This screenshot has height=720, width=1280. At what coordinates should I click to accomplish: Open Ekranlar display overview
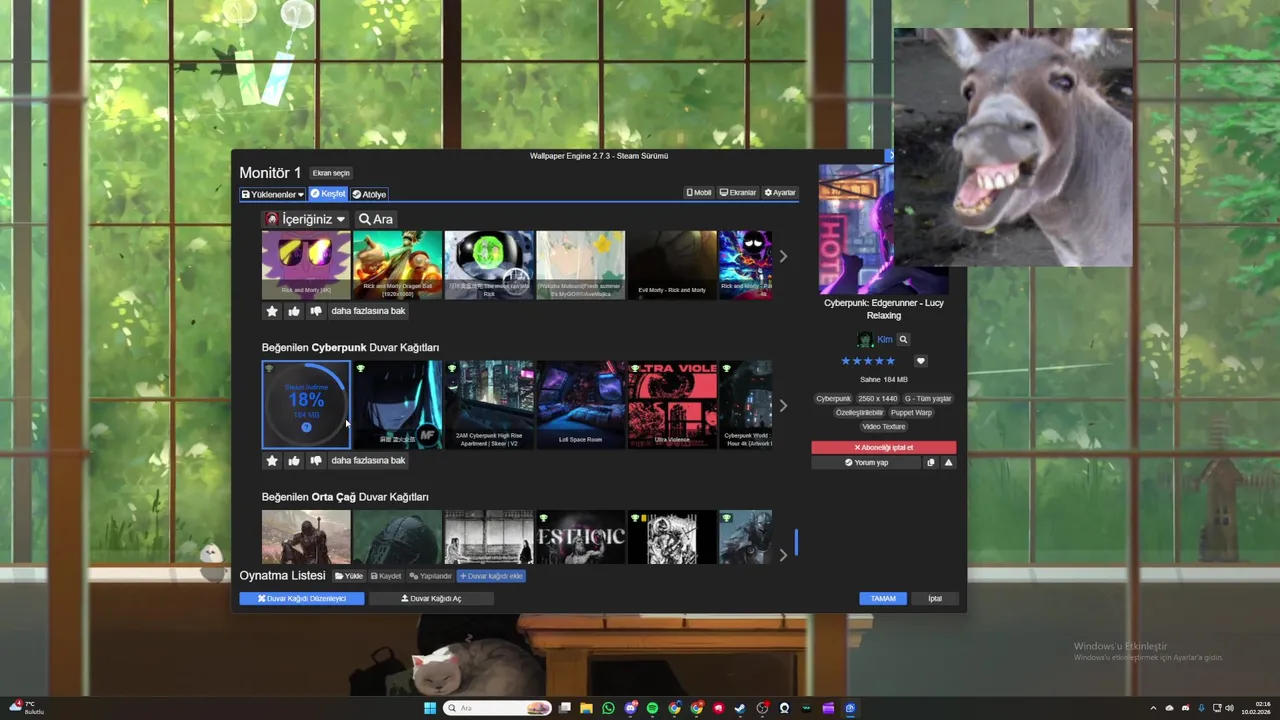coord(738,193)
